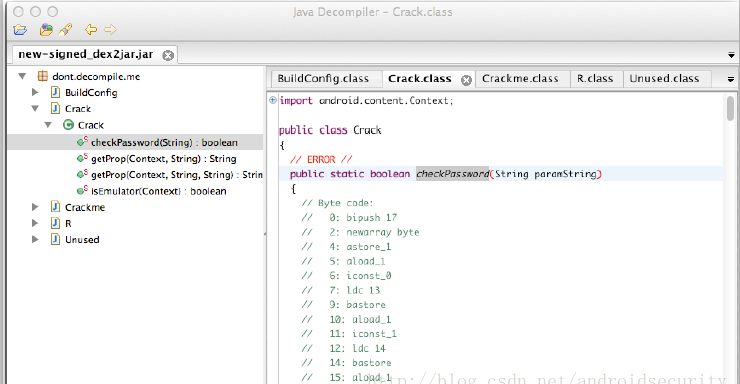Image resolution: width=740 pixels, height=384 pixels.
Task: Select getProp(Context, String, String) method
Action: tap(177, 175)
